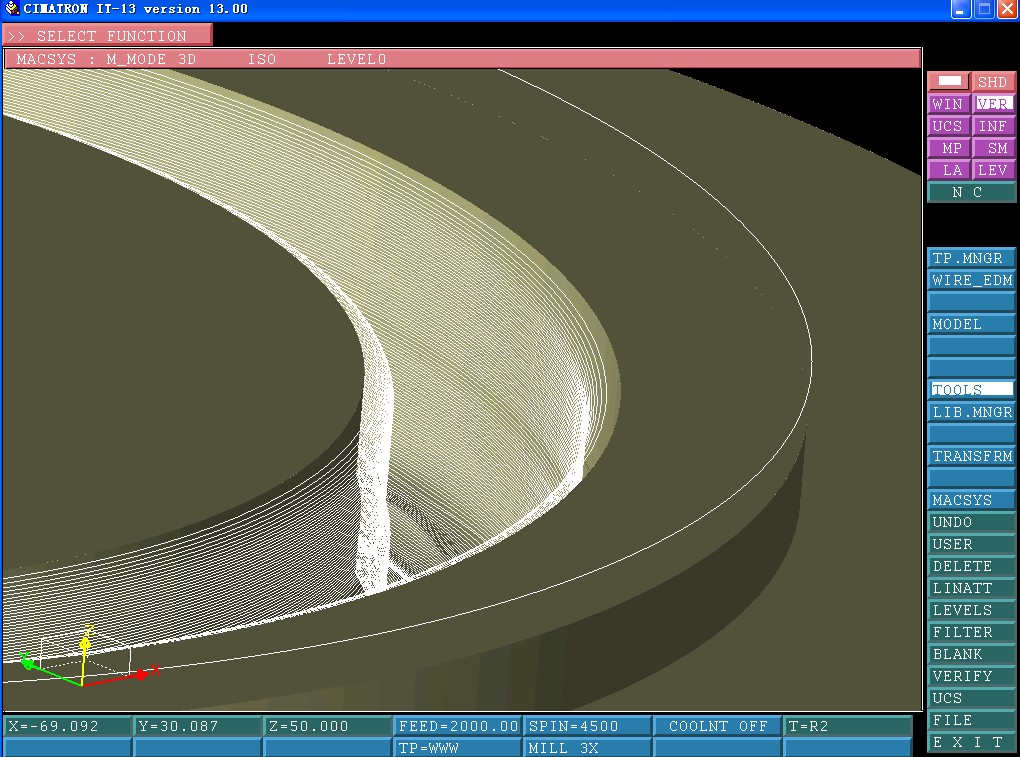
Task: Click the WIN window button
Action: 948,104
